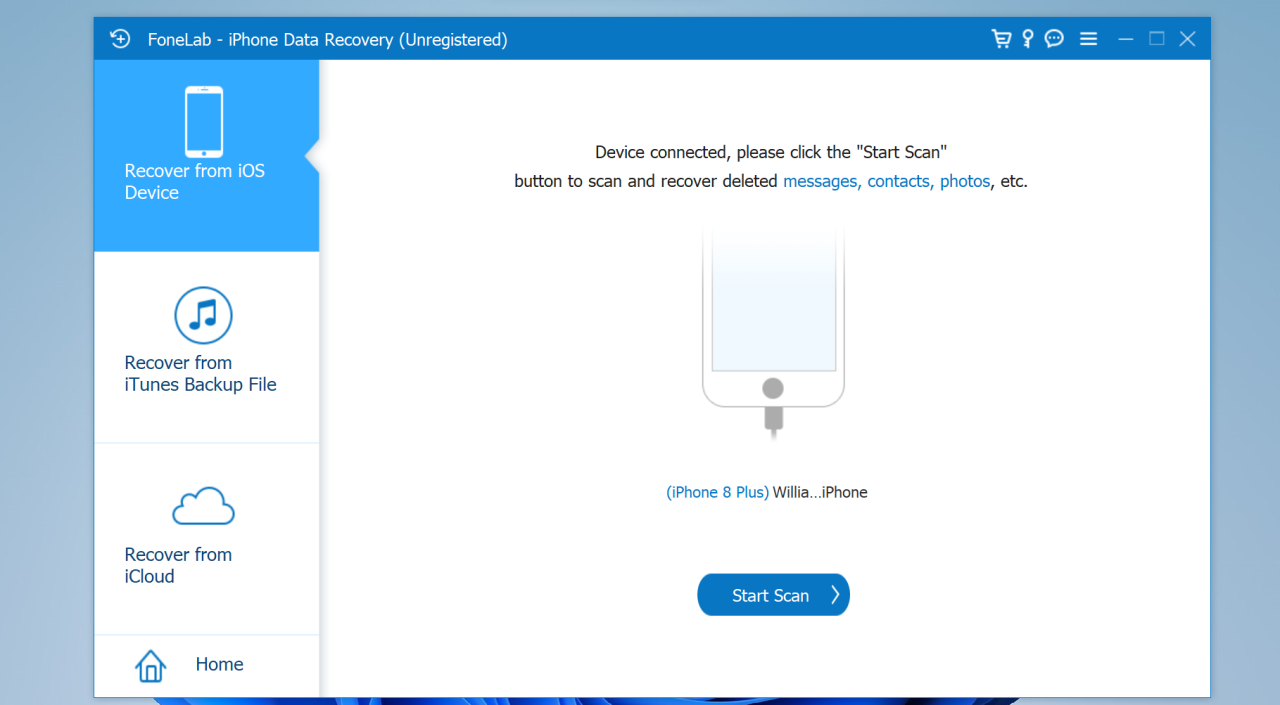1280x705 pixels.
Task: Click the "contacts" link
Action: (x=899, y=181)
